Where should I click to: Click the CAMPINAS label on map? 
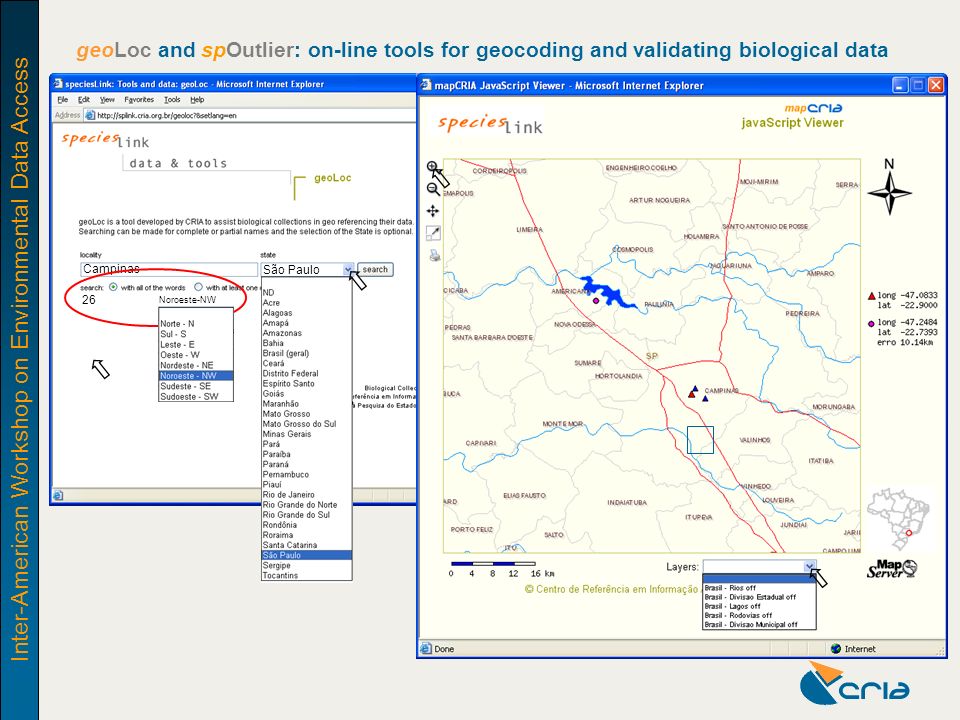click(x=721, y=391)
